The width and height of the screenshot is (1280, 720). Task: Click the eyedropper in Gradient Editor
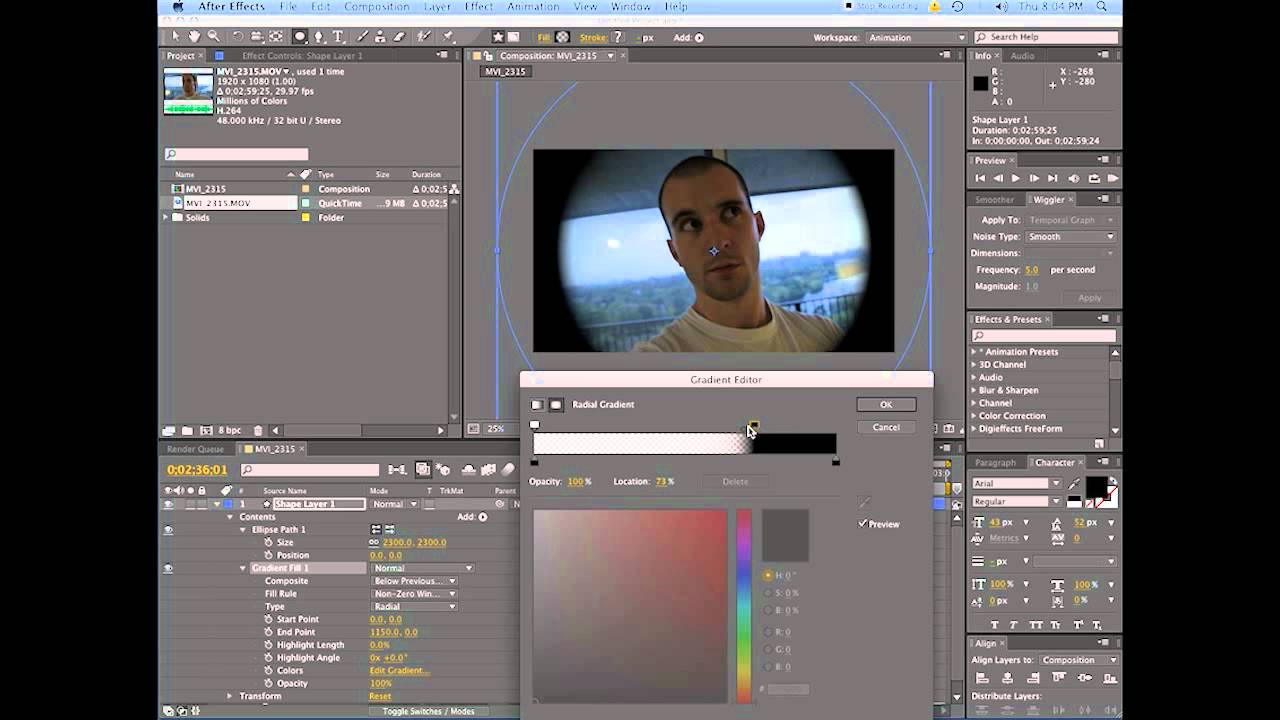tap(864, 502)
